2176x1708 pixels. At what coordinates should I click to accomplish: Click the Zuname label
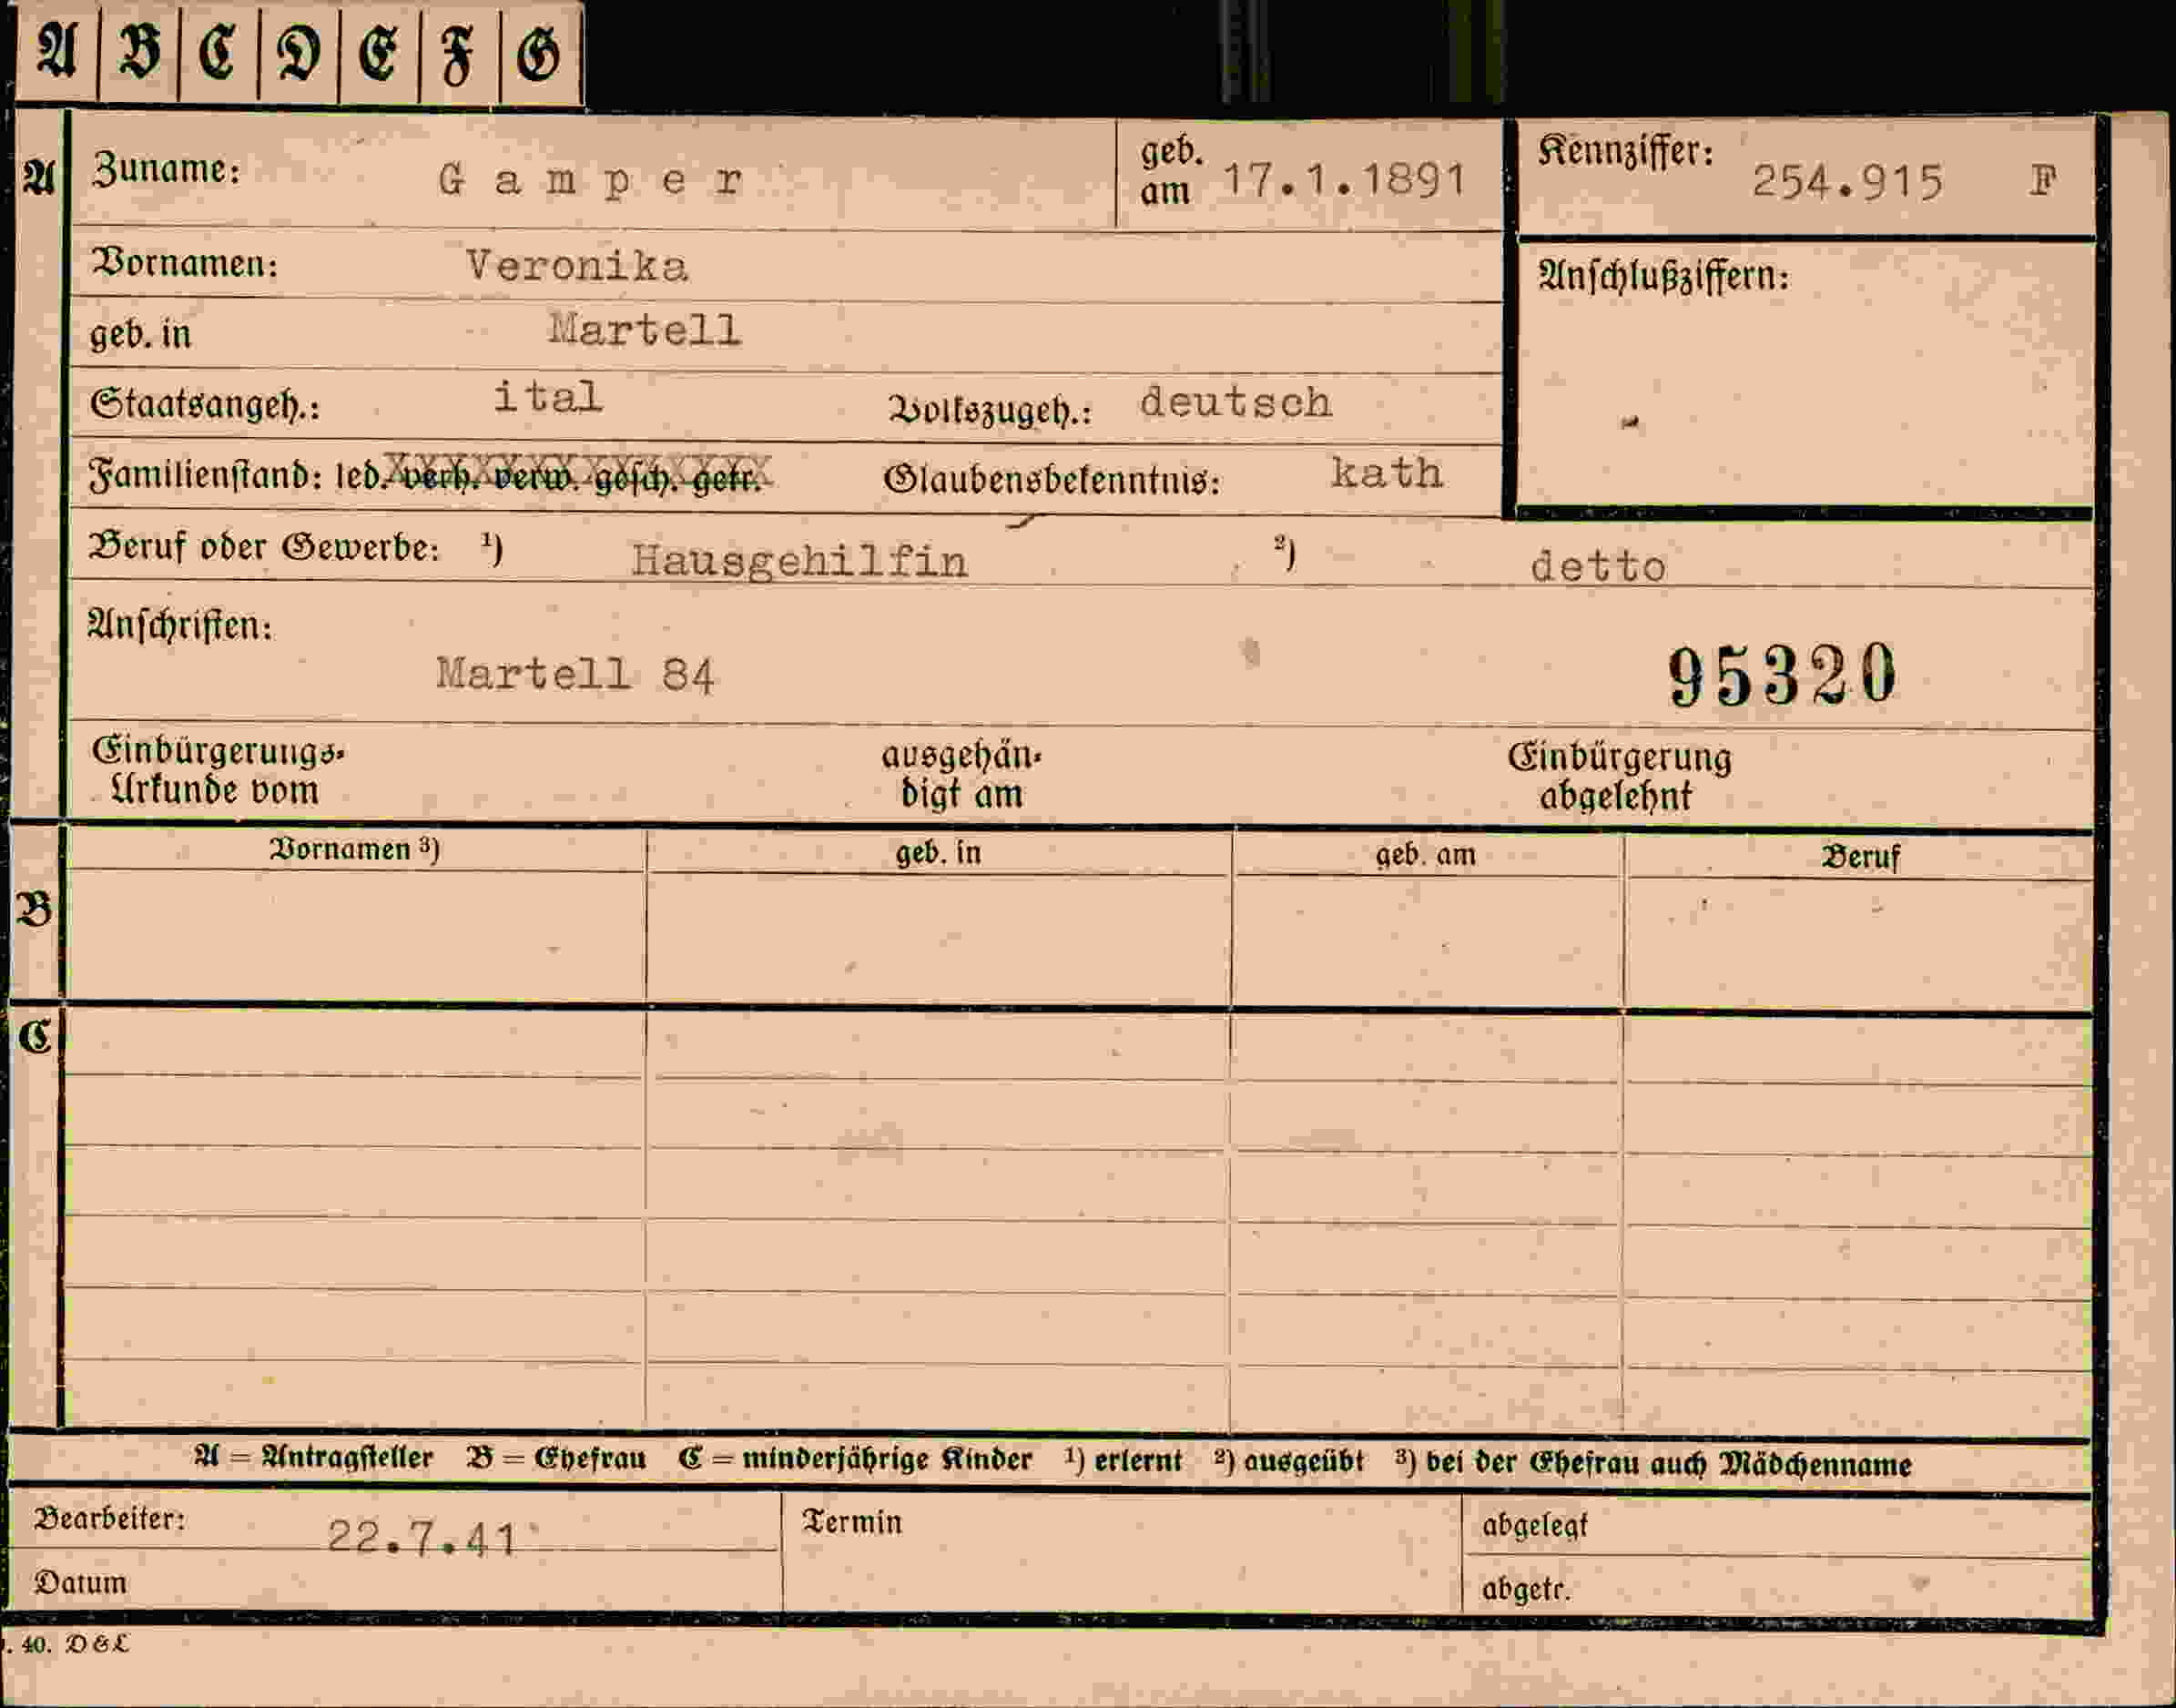coord(166,170)
